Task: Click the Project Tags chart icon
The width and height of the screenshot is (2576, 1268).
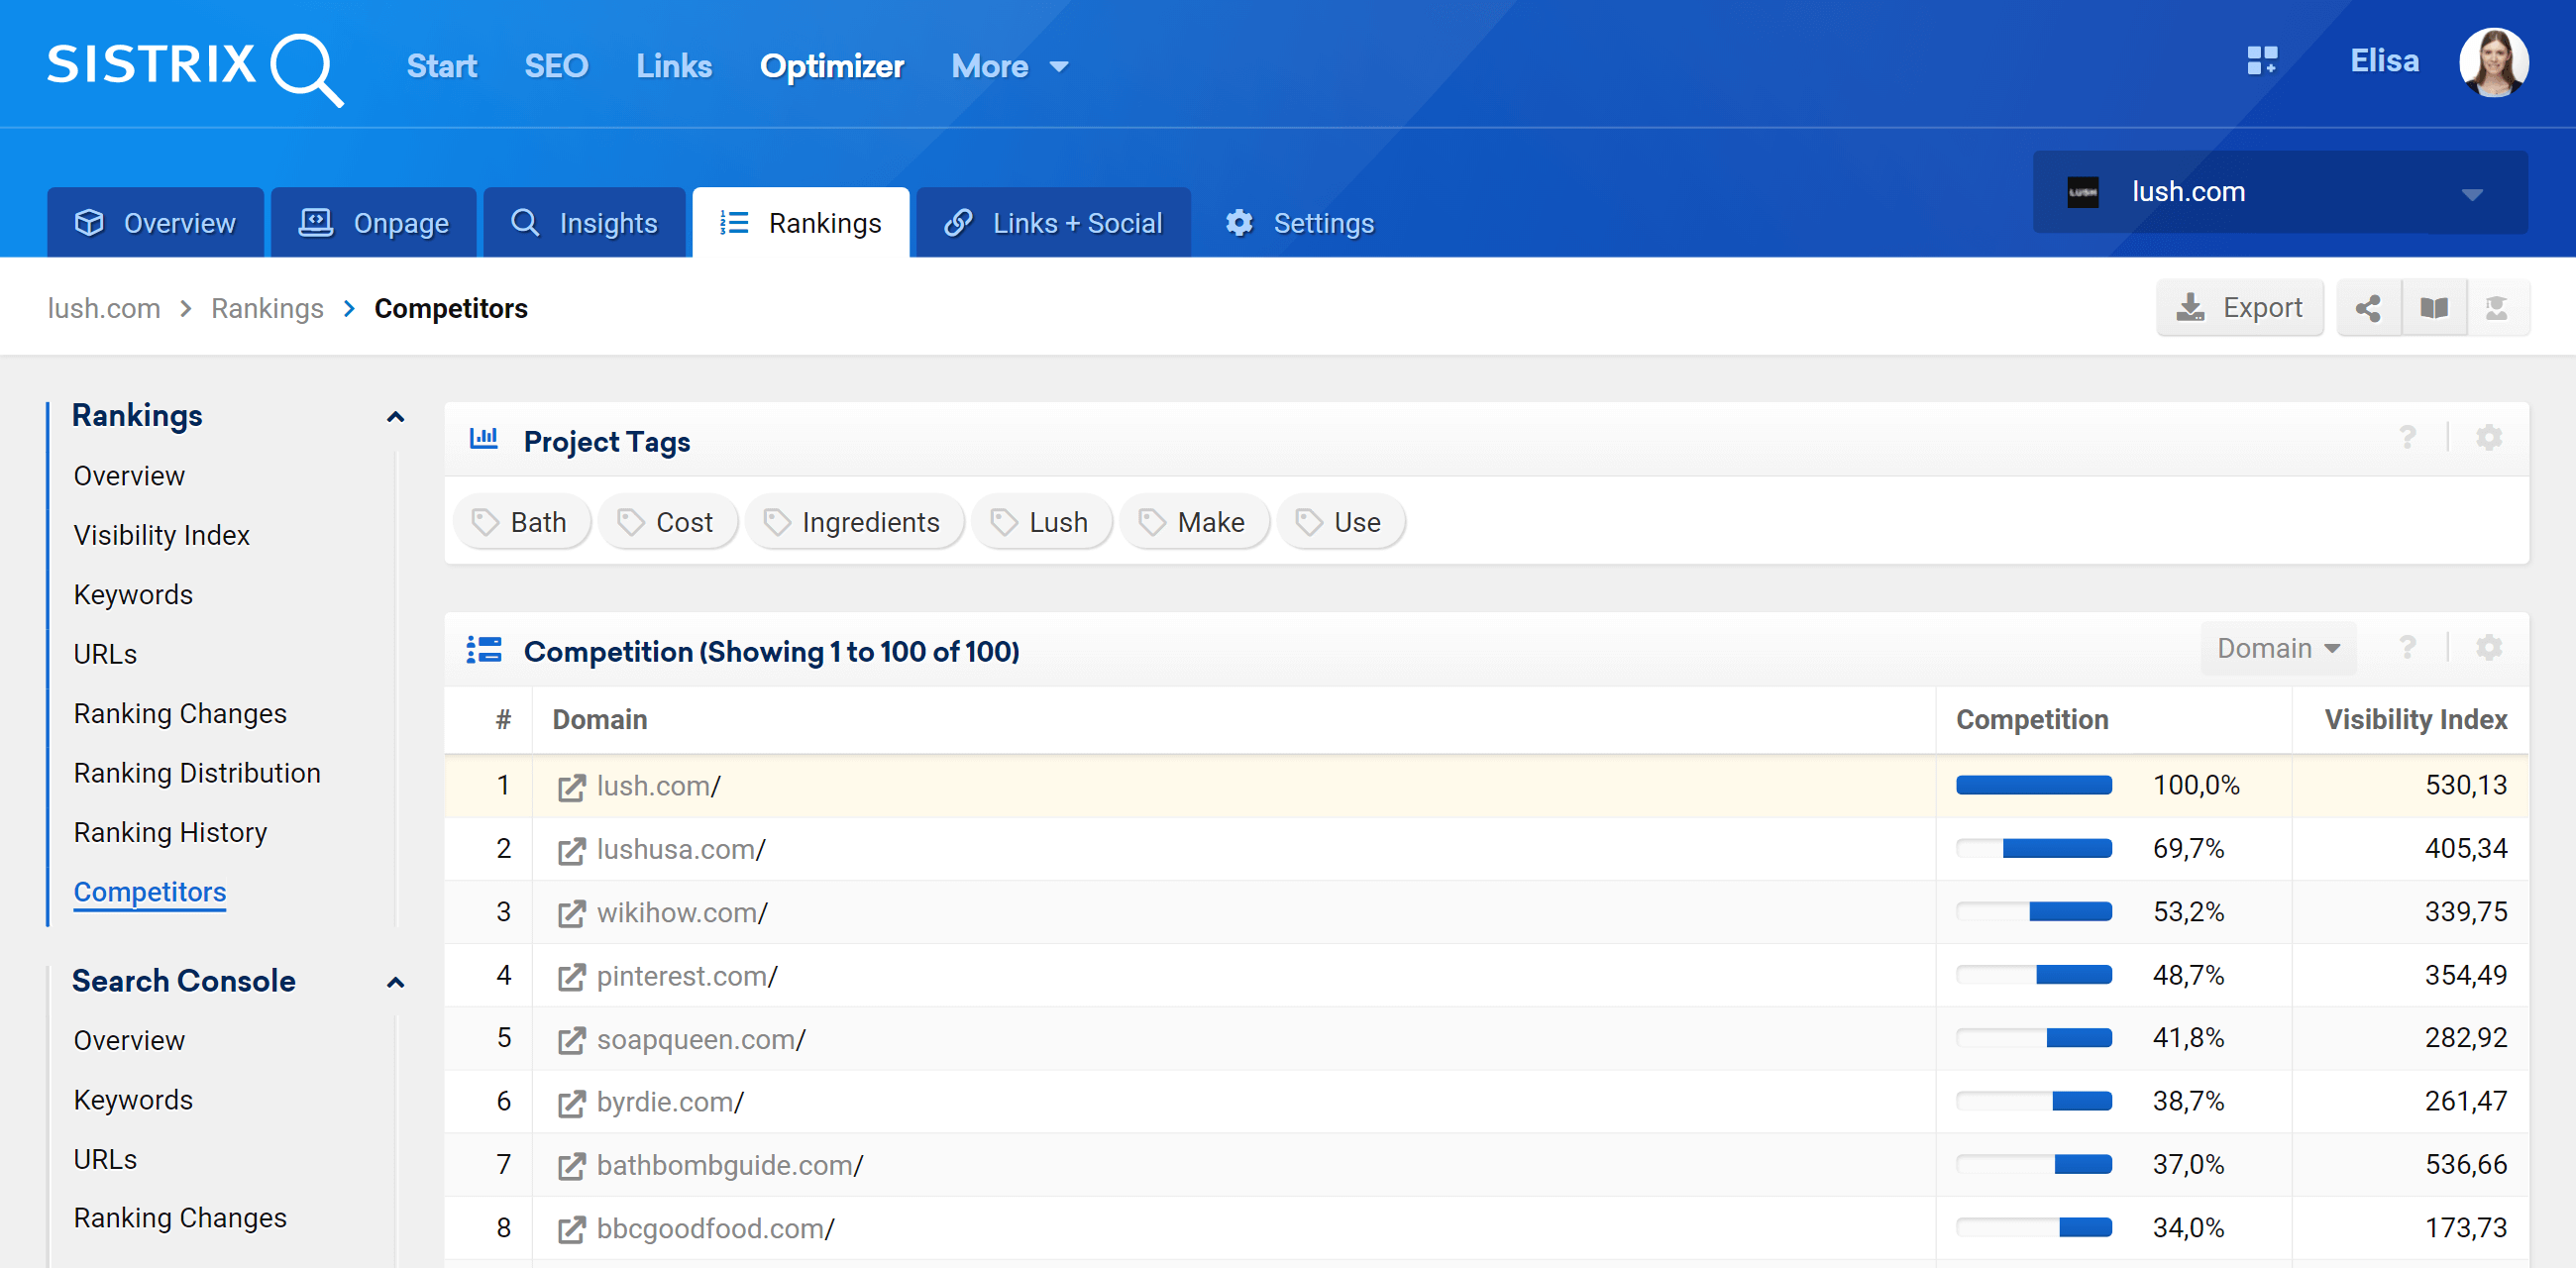Action: click(484, 439)
